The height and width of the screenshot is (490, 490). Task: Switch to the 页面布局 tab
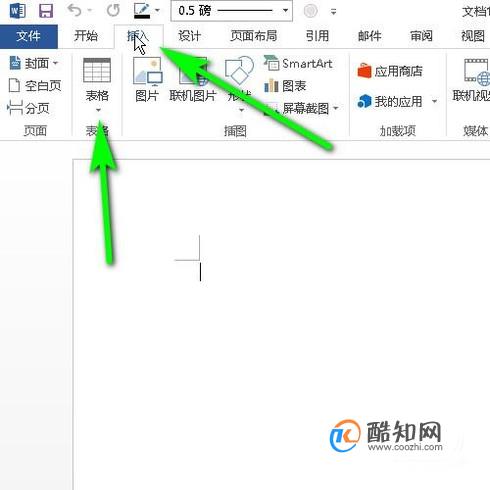point(254,36)
